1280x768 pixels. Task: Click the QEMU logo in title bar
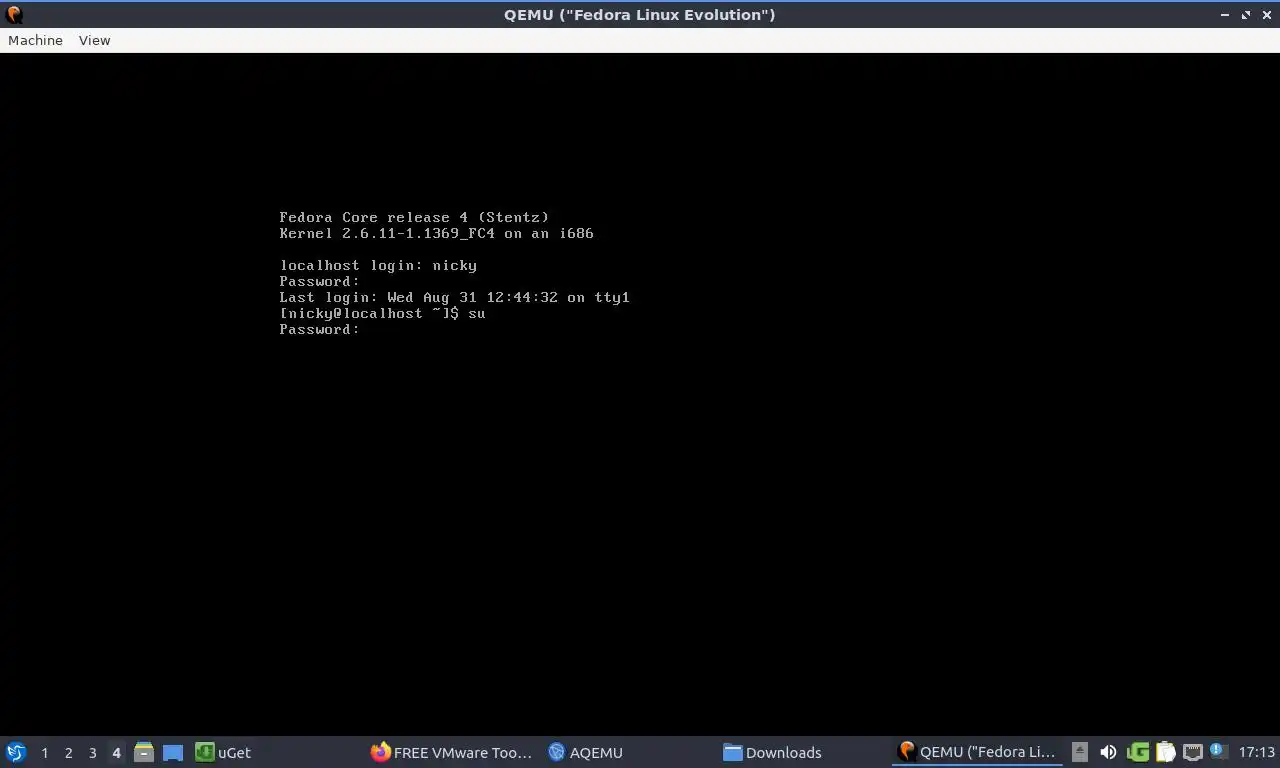[x=13, y=15]
